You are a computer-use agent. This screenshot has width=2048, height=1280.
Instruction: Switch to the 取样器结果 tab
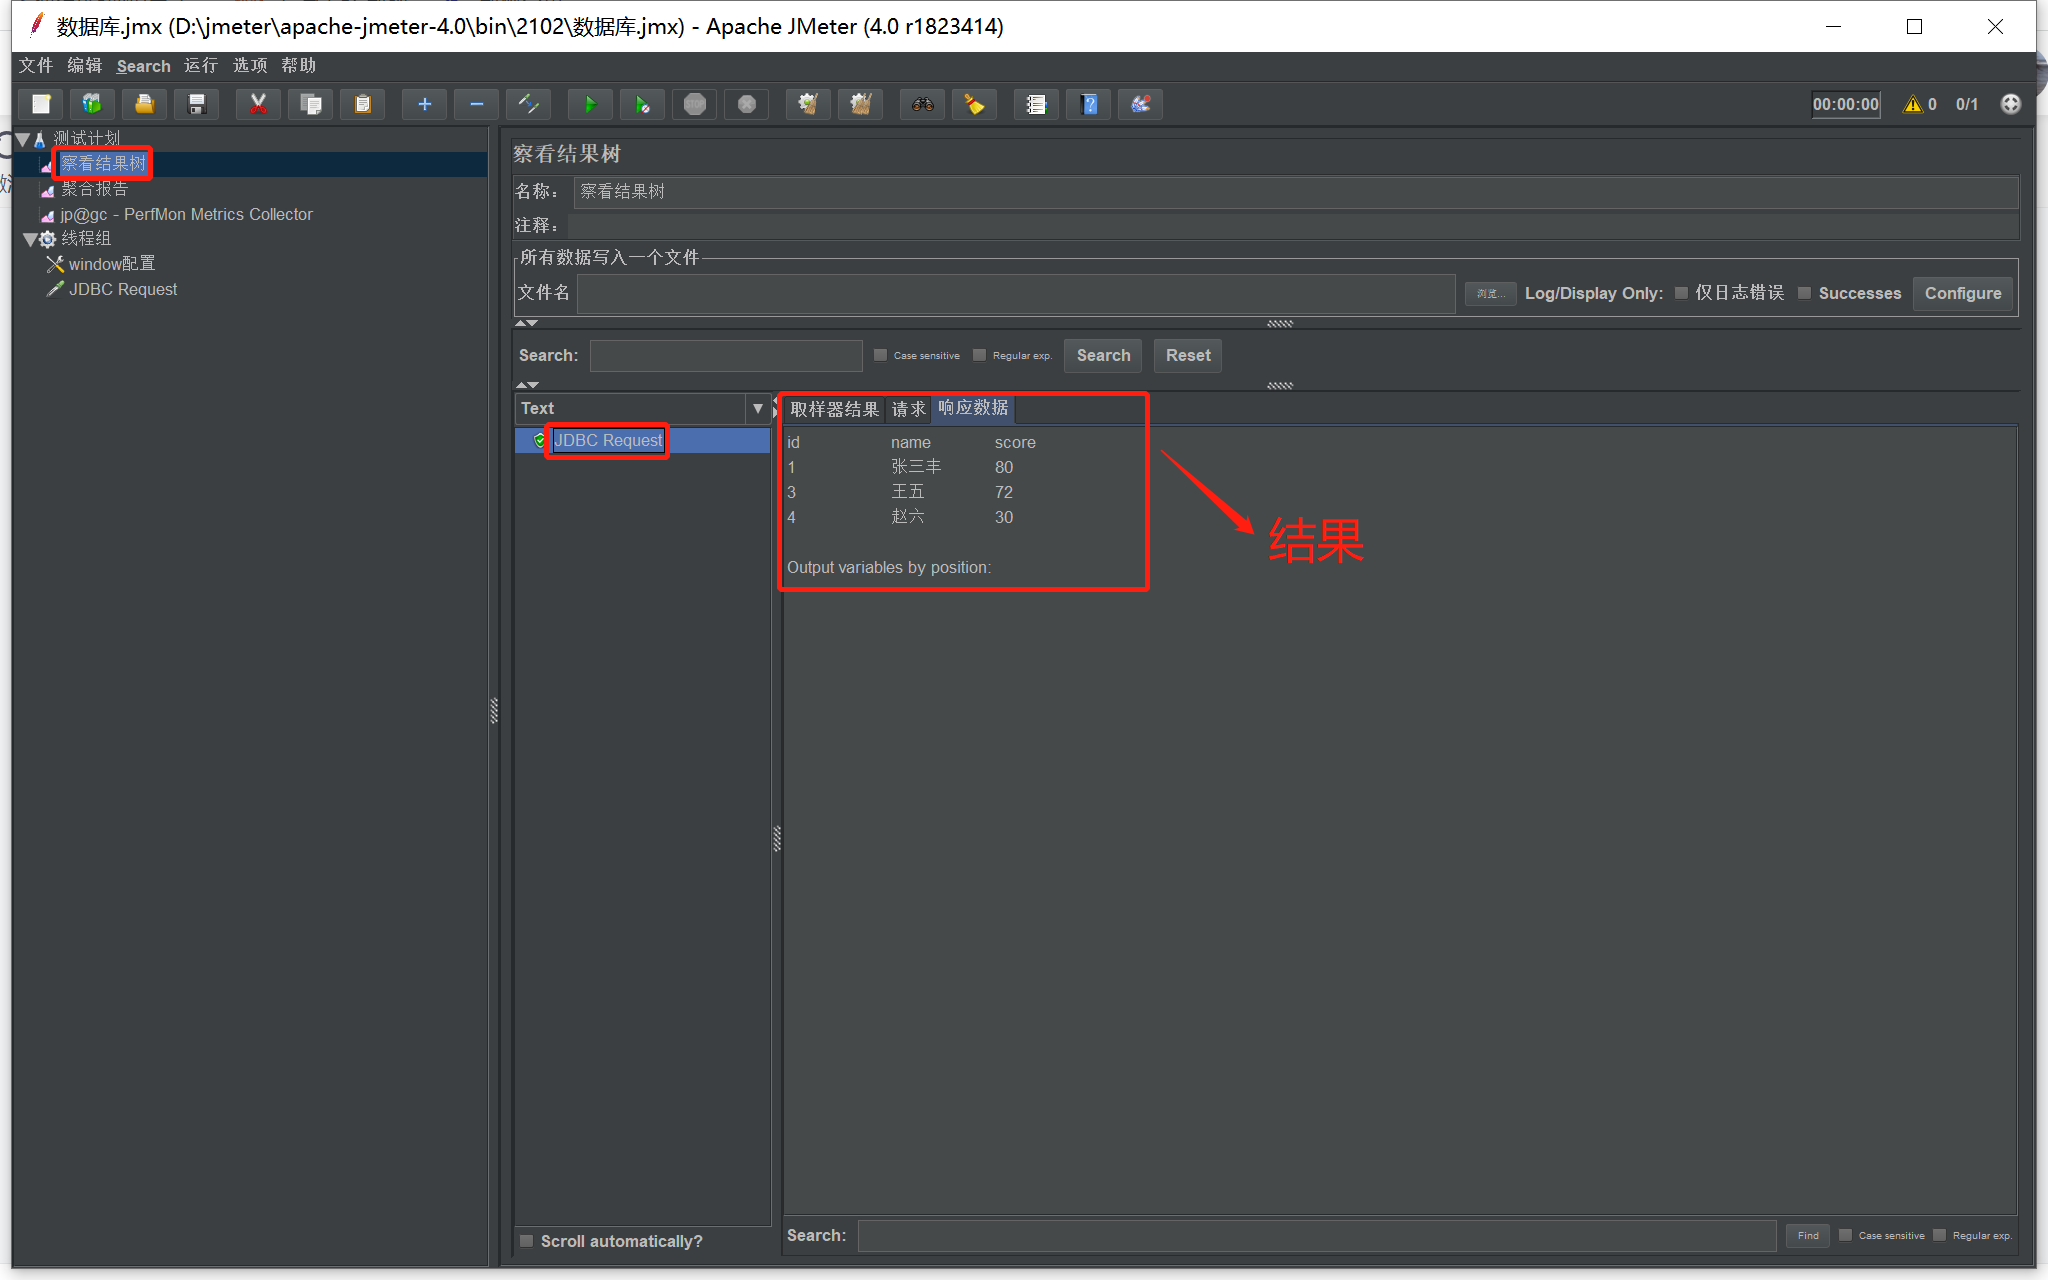[x=834, y=409]
